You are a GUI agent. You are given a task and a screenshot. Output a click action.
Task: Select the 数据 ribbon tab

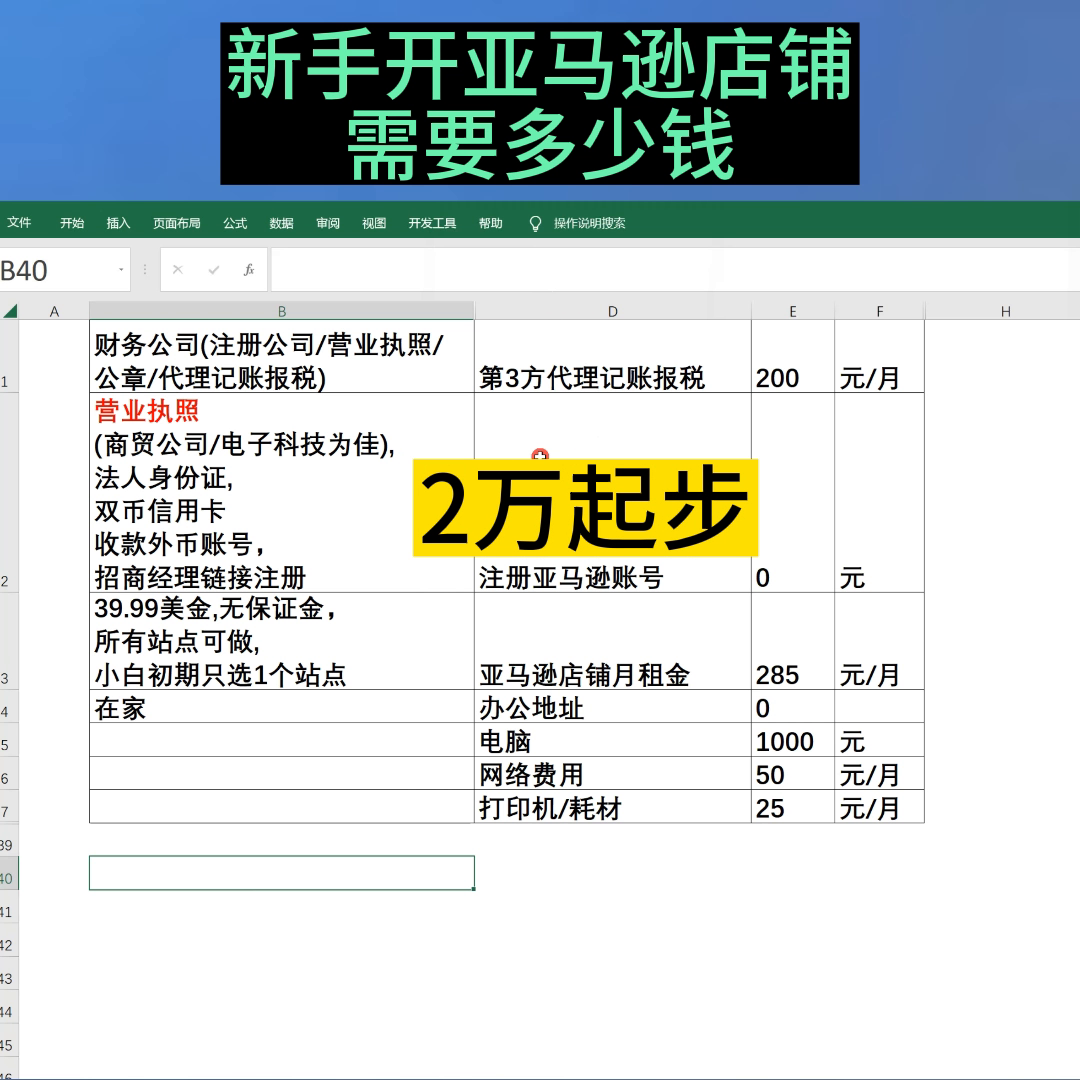tap(281, 223)
